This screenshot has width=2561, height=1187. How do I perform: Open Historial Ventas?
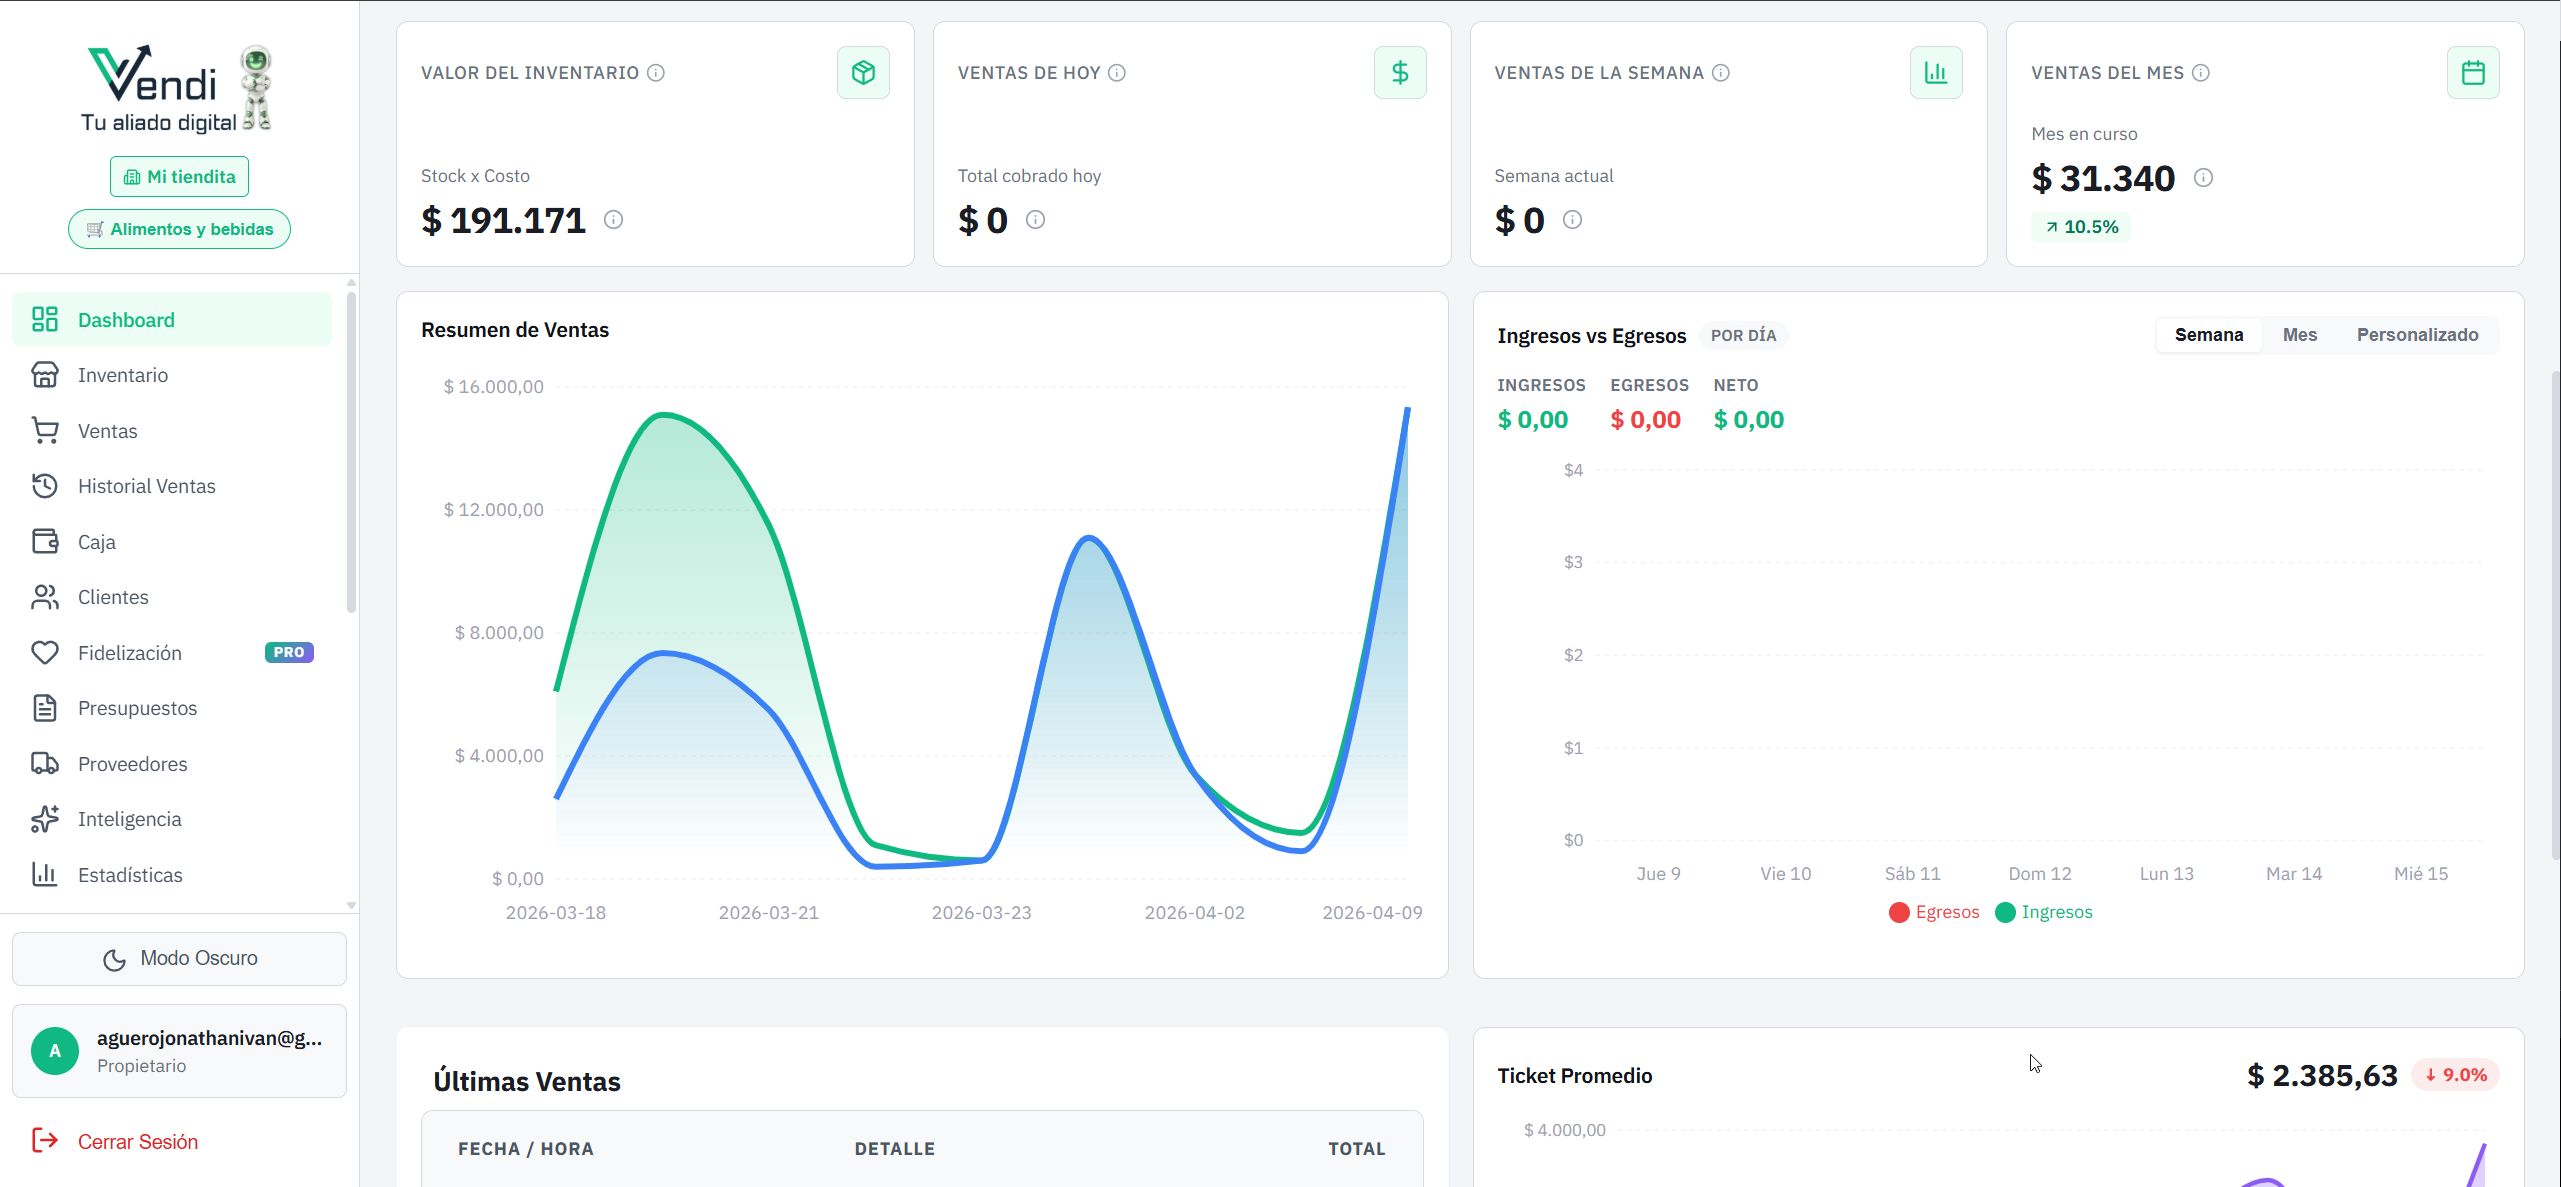click(x=146, y=485)
